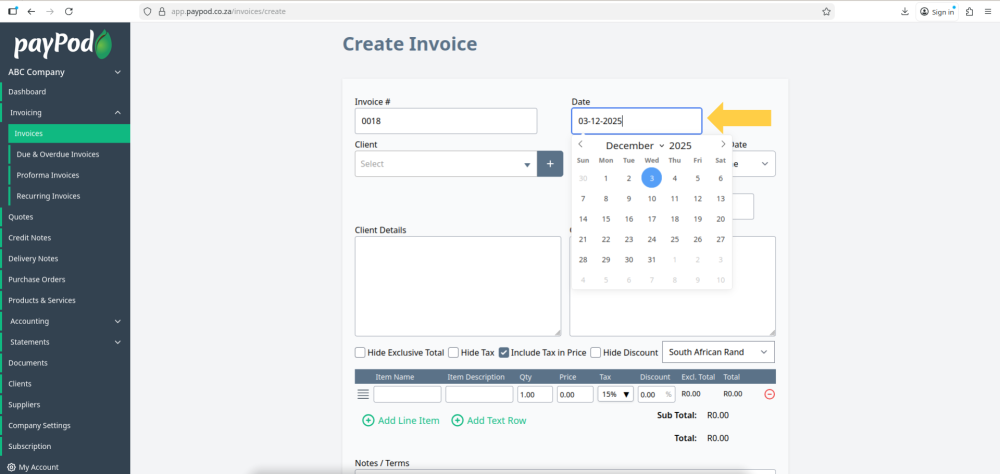The image size is (1000, 474).
Task: Click the plus button to add client
Action: tap(550, 164)
